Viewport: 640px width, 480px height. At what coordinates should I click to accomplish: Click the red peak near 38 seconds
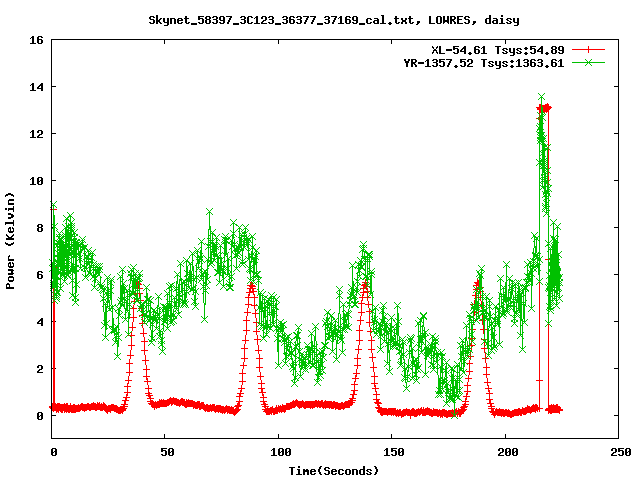pos(138,286)
